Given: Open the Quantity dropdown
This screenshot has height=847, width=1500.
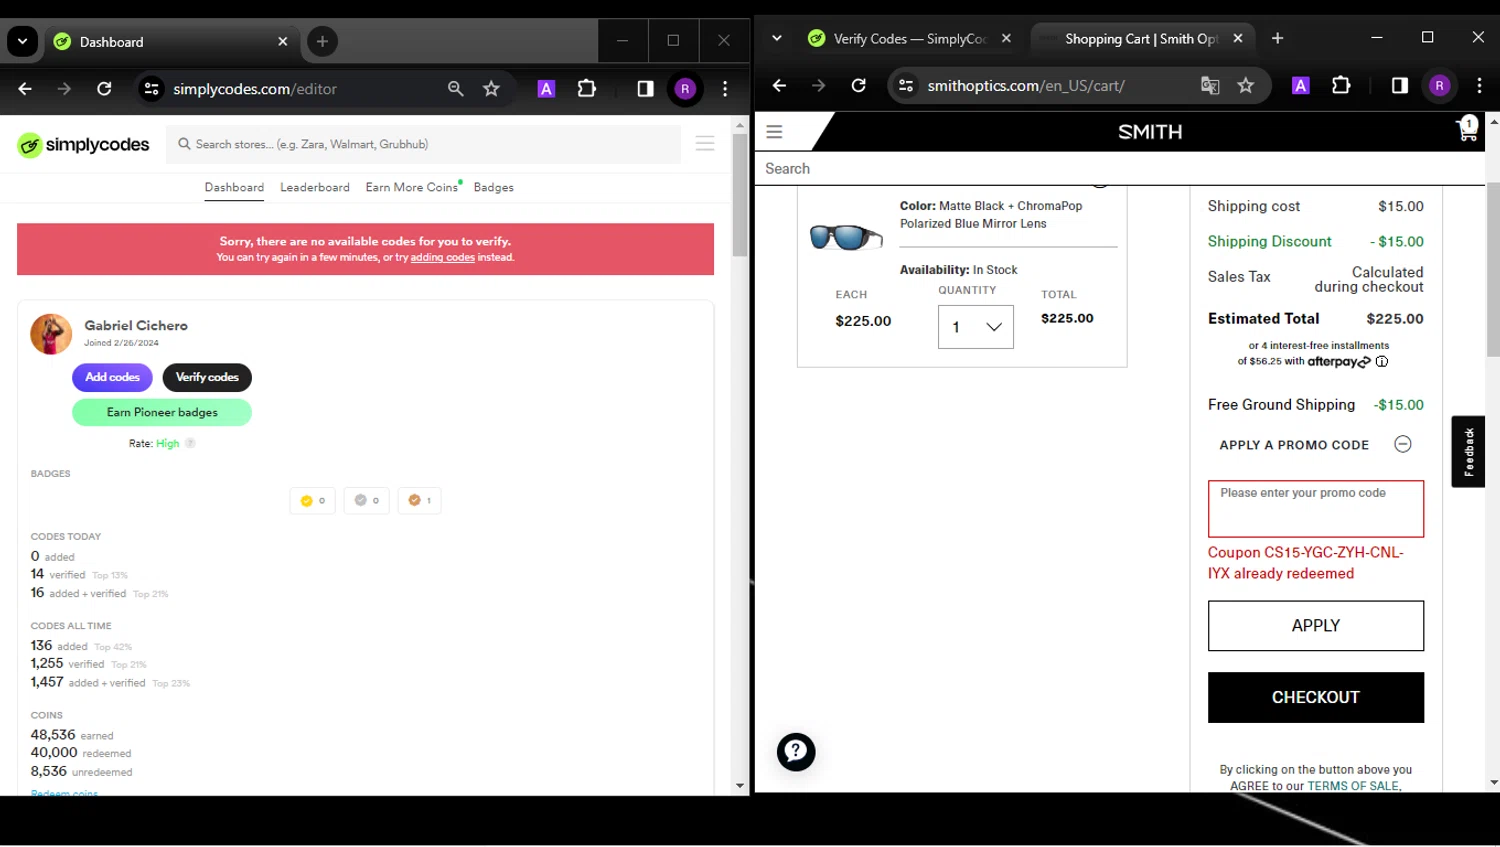Looking at the screenshot, I should [x=975, y=327].
